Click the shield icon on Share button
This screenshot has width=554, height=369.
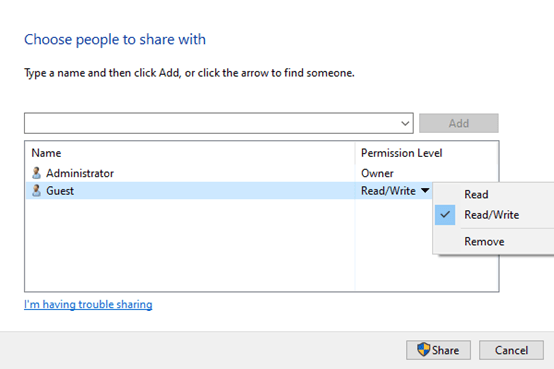[423, 350]
